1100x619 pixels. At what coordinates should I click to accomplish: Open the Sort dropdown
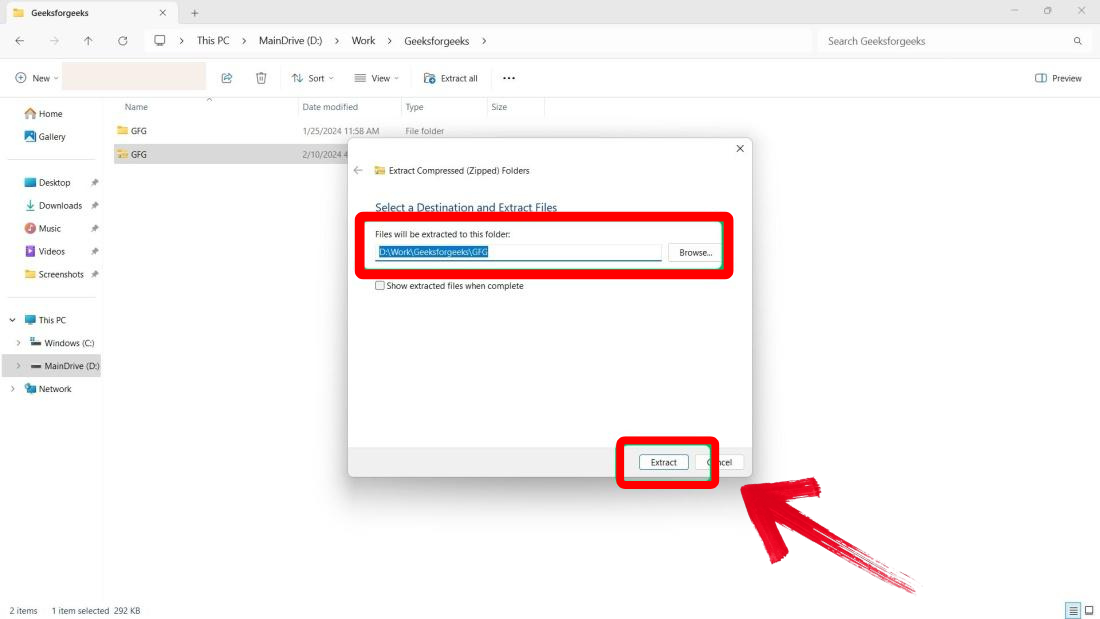pos(312,78)
